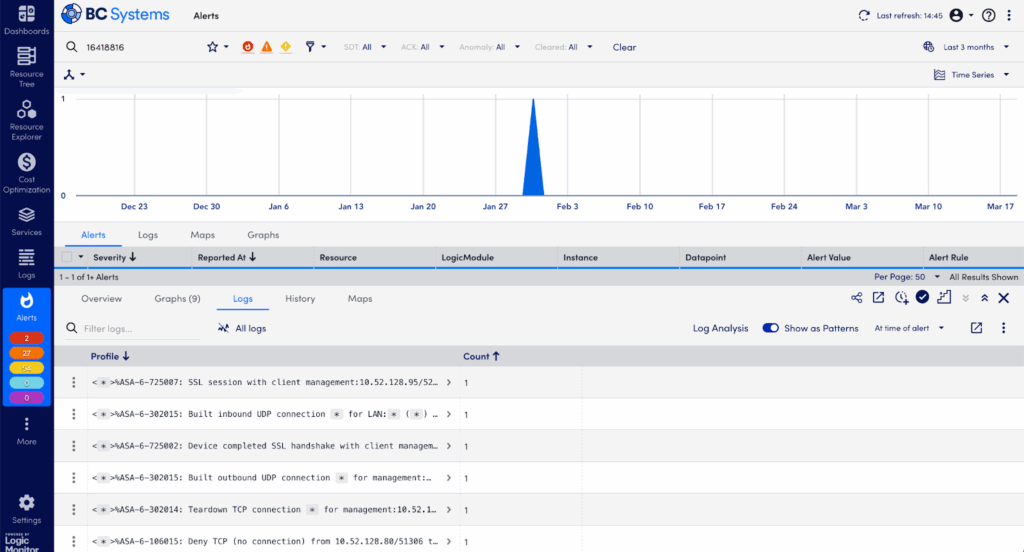
Task: Open the Time Series view dropdown
Action: pos(972,74)
